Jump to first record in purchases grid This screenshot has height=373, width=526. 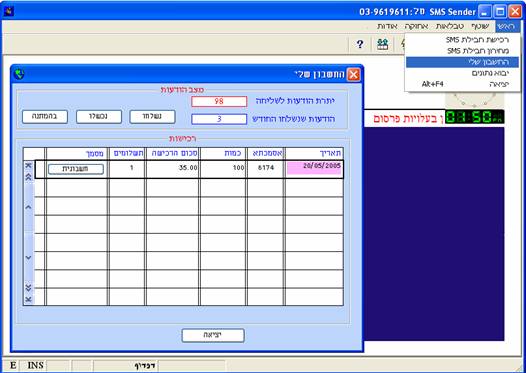(29, 165)
